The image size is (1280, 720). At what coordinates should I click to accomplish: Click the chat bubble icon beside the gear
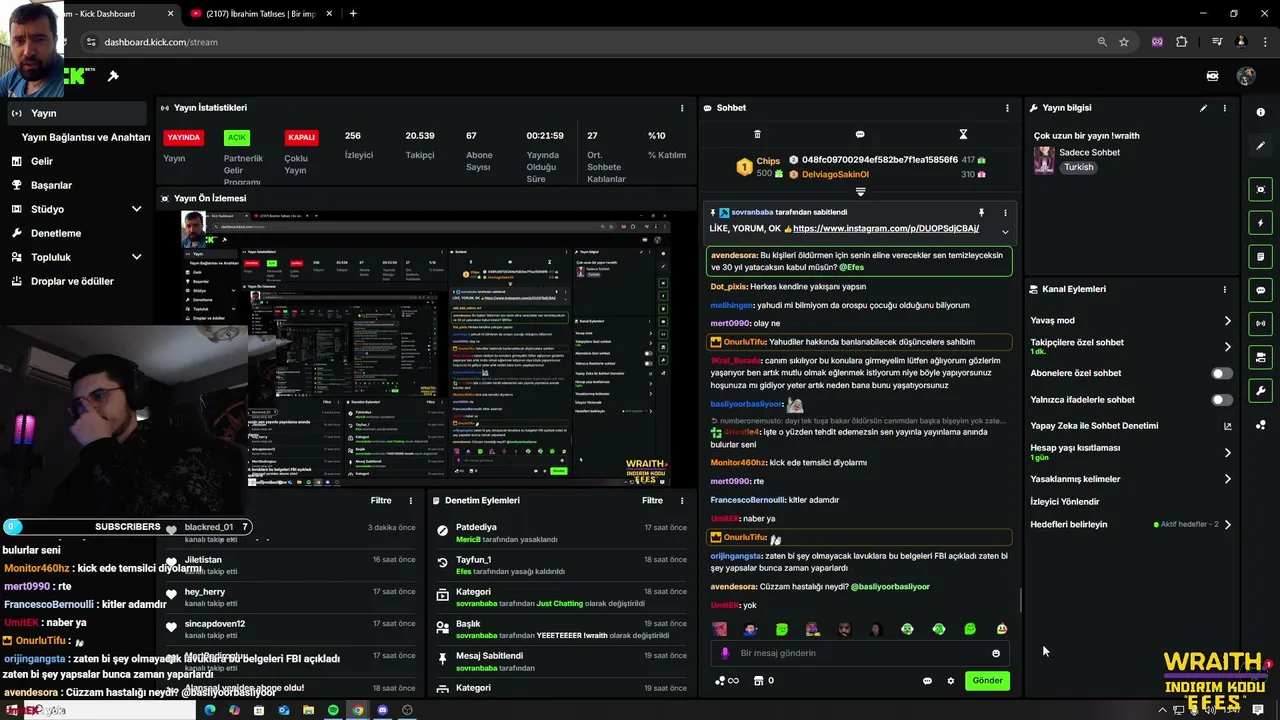click(927, 681)
